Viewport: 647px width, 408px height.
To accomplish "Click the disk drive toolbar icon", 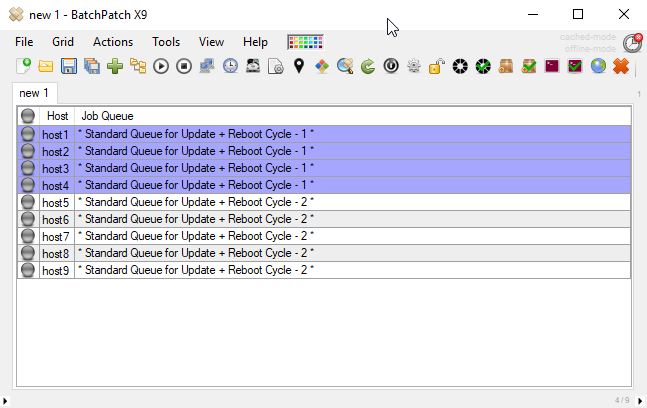I will point(253,66).
